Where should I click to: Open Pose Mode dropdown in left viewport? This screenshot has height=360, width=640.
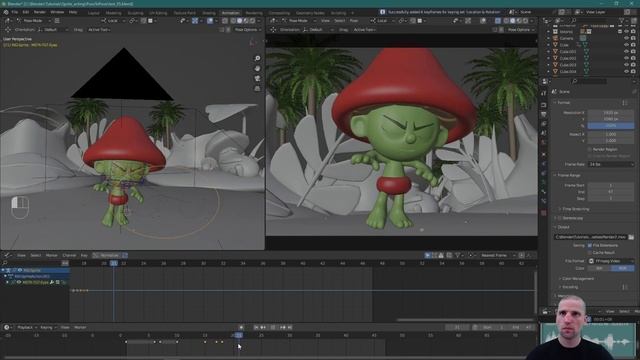coord(33,20)
